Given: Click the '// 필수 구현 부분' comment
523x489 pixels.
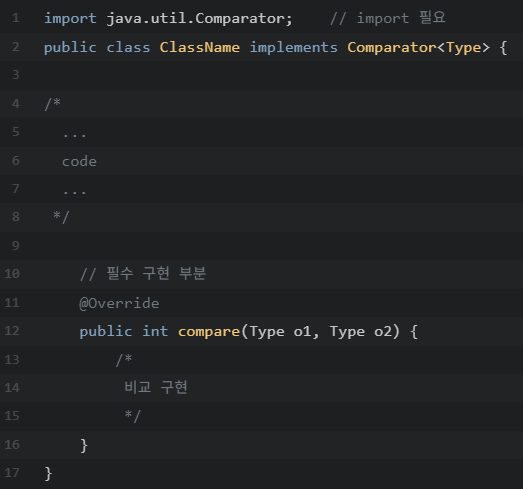Looking at the screenshot, I should 143,274.
